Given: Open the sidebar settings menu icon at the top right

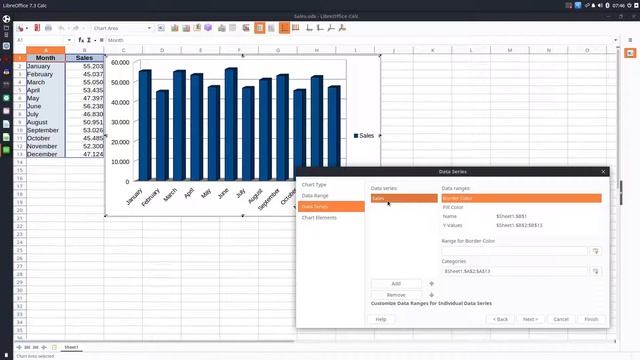Looking at the screenshot, I should [630, 40].
